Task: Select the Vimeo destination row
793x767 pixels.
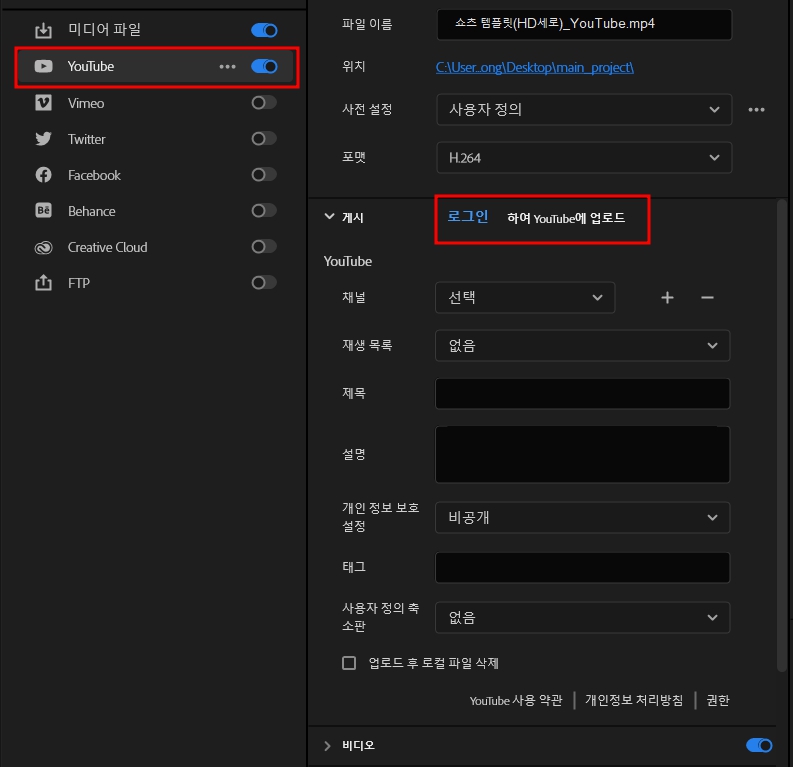Action: [155, 103]
